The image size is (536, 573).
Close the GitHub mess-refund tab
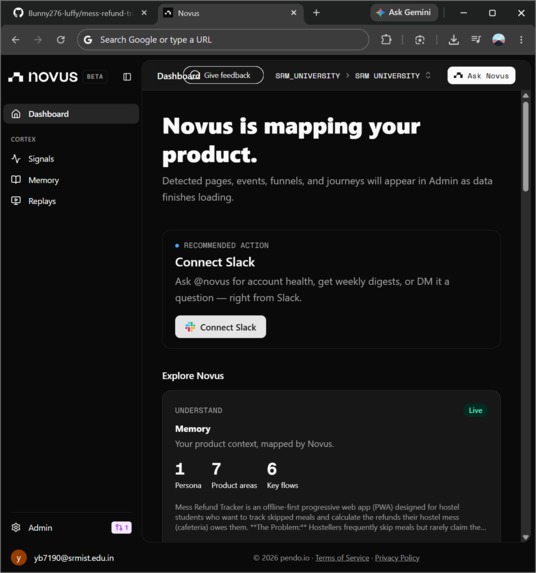(x=144, y=13)
